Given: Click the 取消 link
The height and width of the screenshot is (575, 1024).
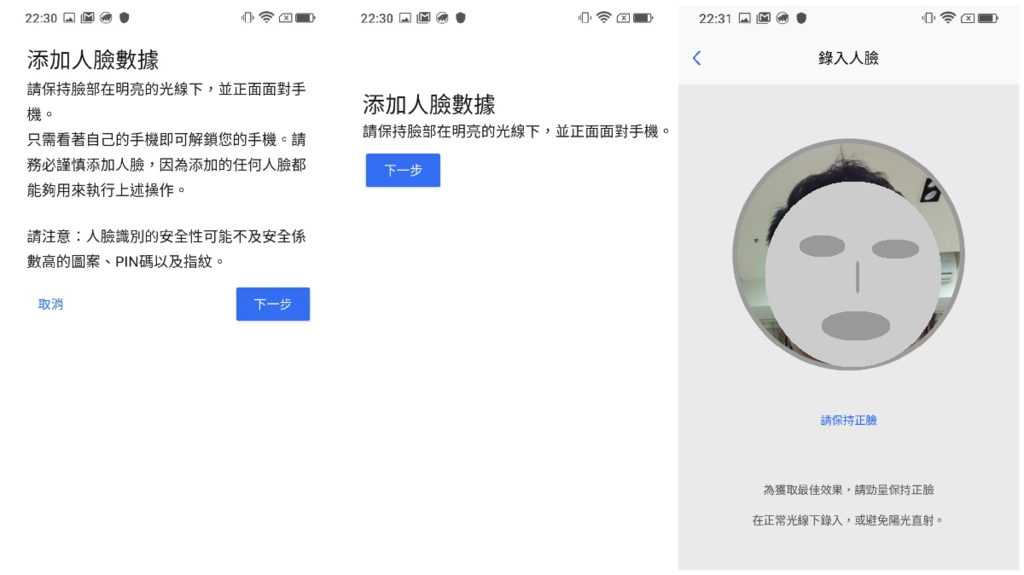Looking at the screenshot, I should [x=50, y=304].
